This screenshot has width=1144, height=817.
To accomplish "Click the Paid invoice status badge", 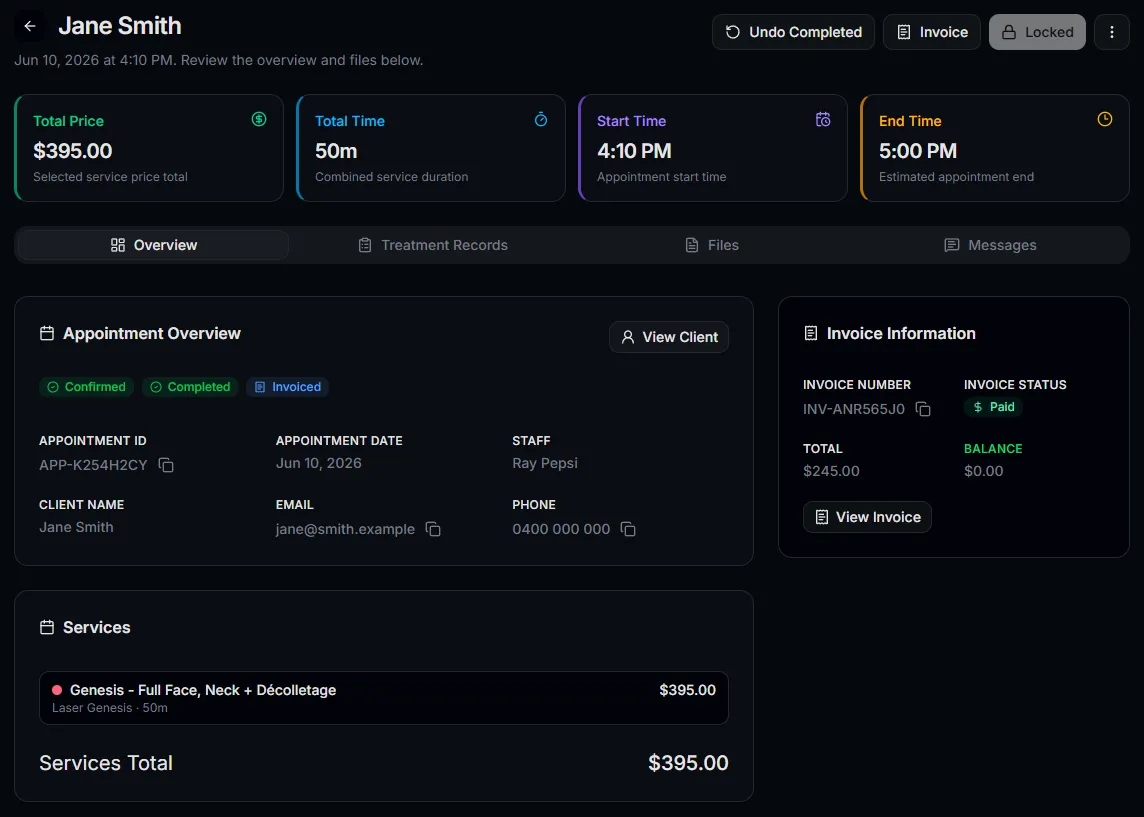I will pos(993,407).
